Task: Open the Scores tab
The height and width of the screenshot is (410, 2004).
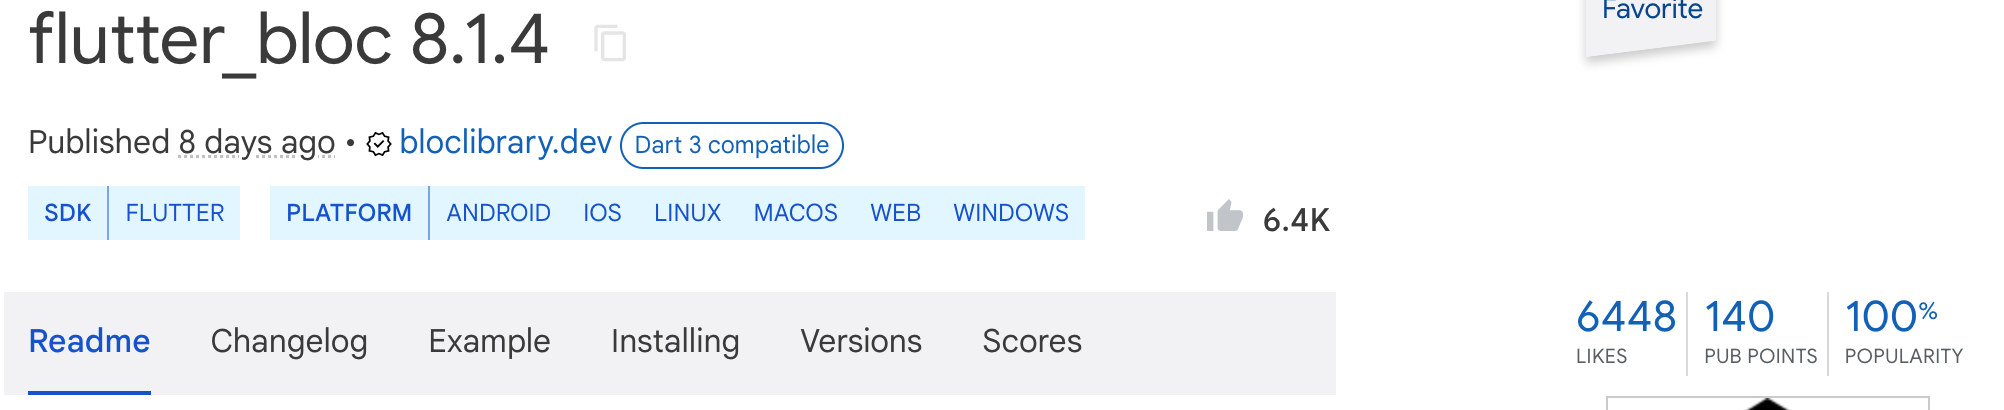Action: pos(1032,342)
